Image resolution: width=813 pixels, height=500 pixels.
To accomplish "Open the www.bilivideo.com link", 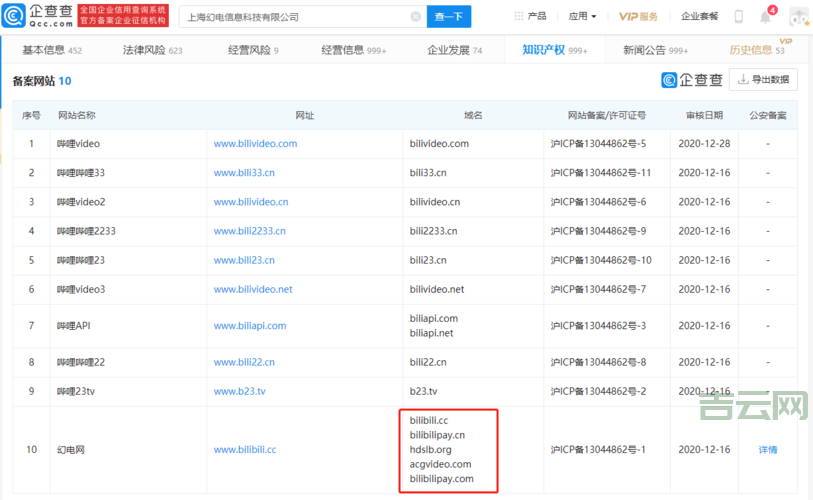I will point(255,143).
